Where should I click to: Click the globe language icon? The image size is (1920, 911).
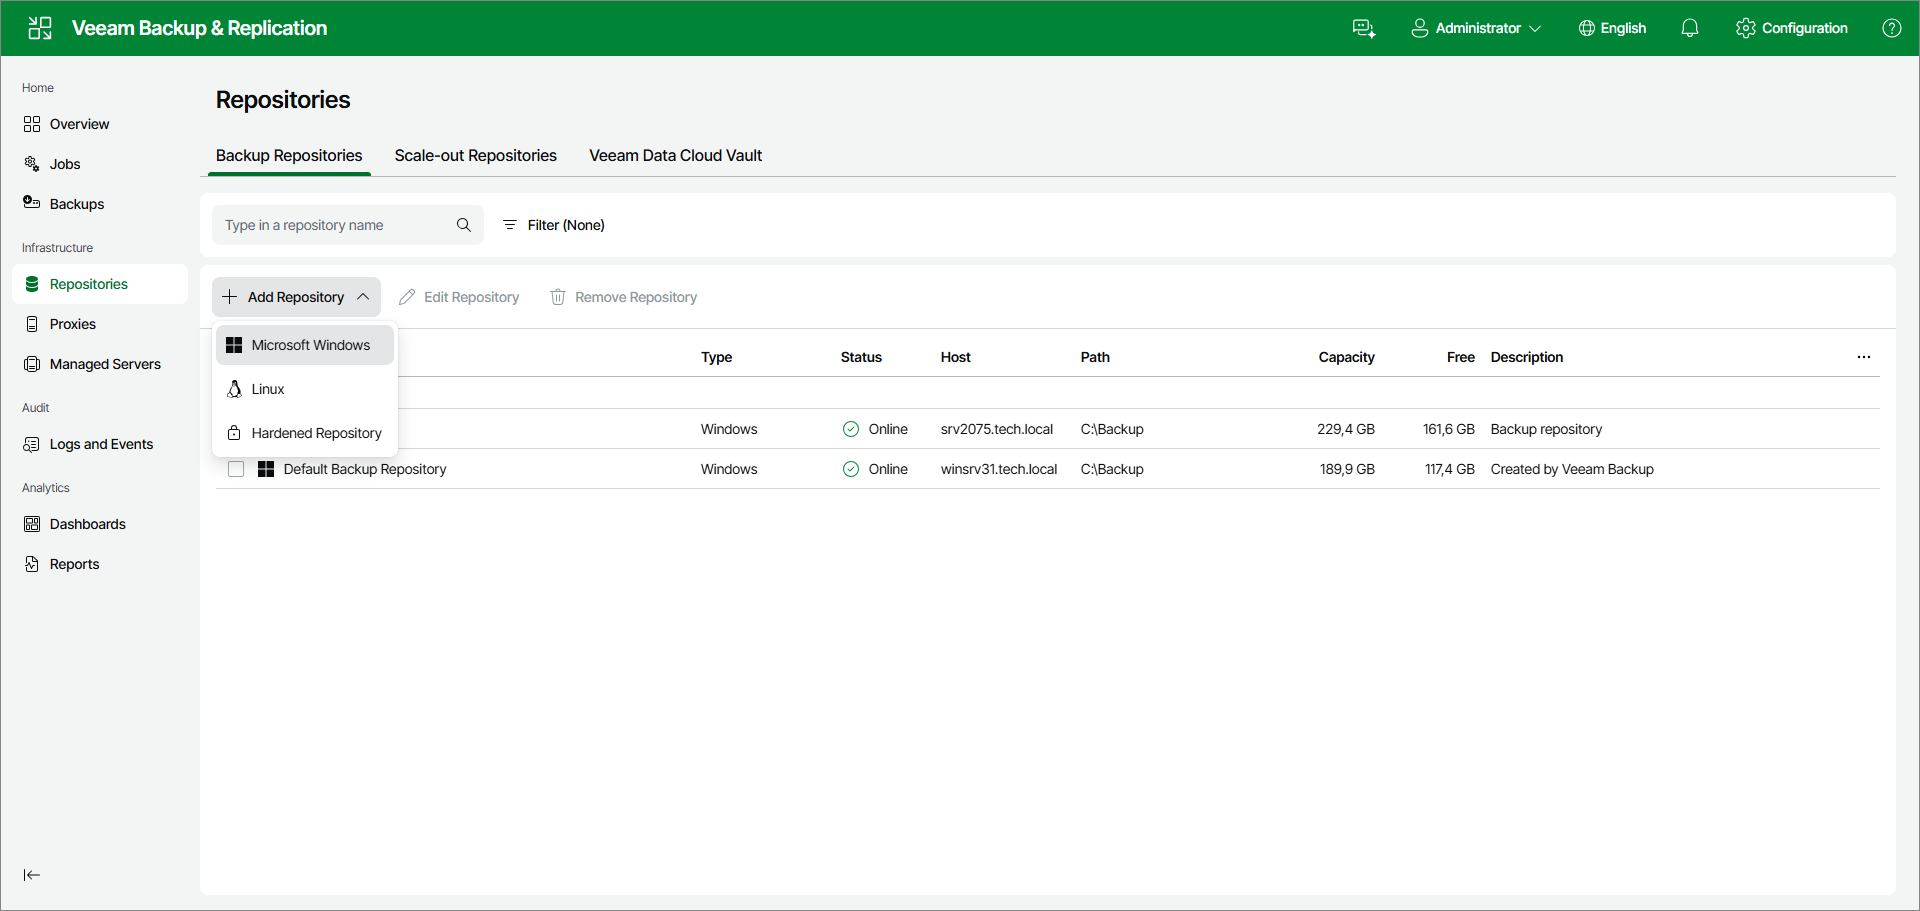click(1586, 28)
